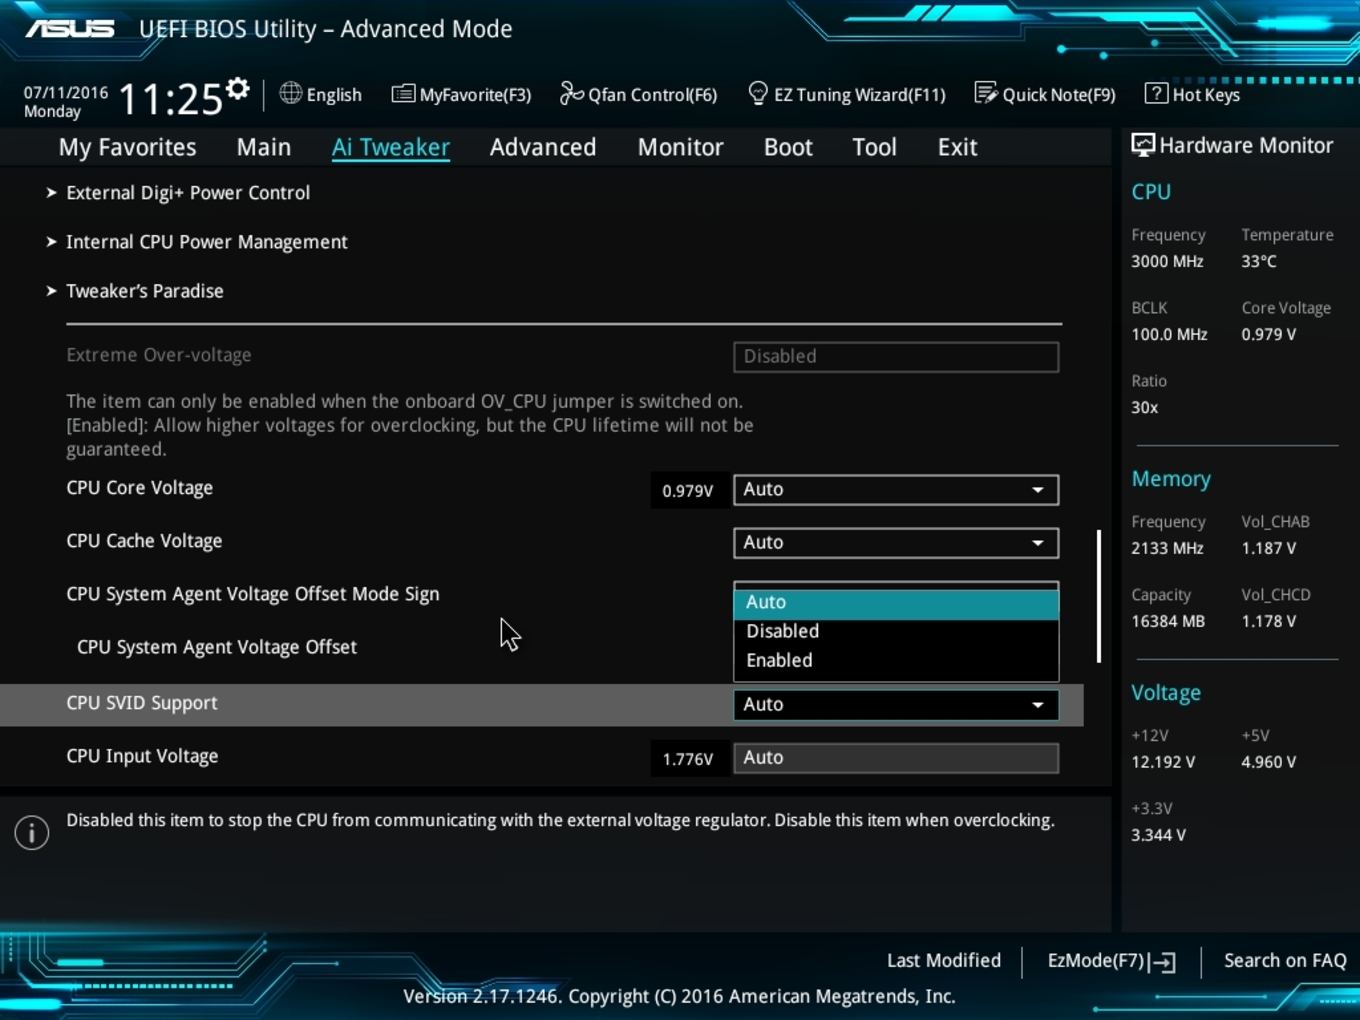Click the 11:25 clock time
Image resolution: width=1360 pixels, height=1020 pixels.
(x=170, y=99)
